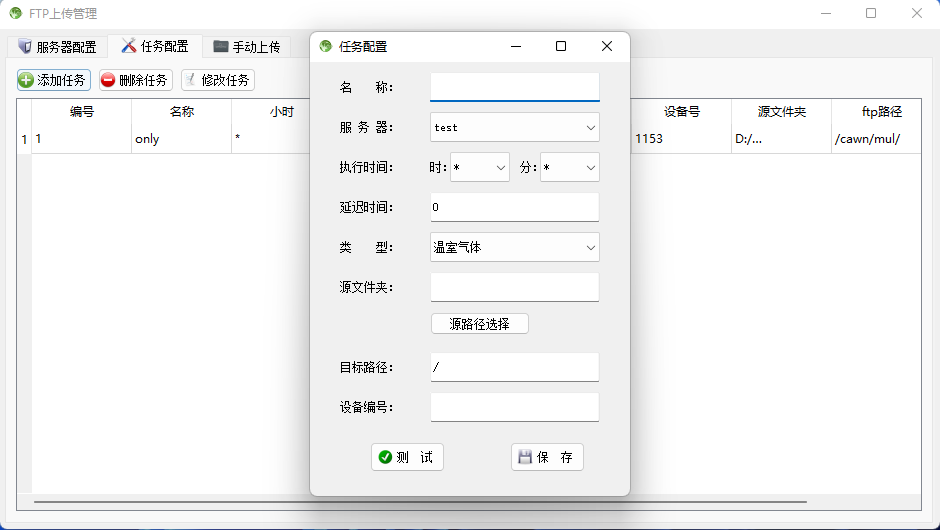Select the table cell reading D:/...
This screenshot has width=940, height=530.
click(x=782, y=138)
